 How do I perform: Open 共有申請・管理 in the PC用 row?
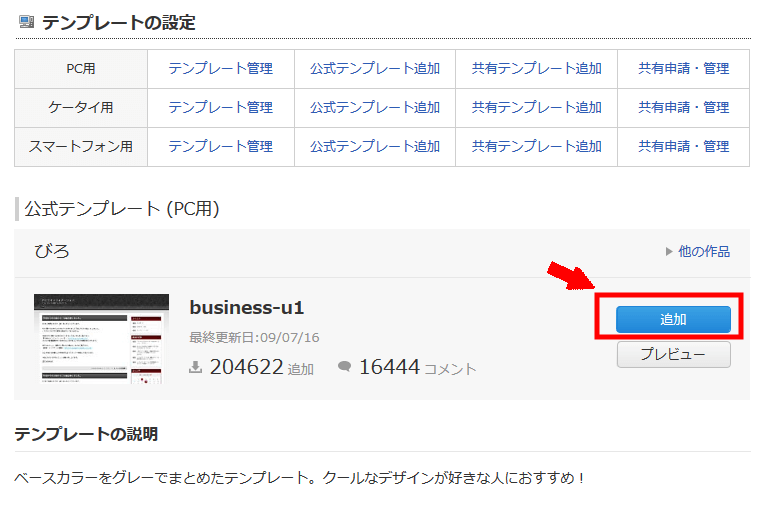pyautogui.click(x=683, y=68)
